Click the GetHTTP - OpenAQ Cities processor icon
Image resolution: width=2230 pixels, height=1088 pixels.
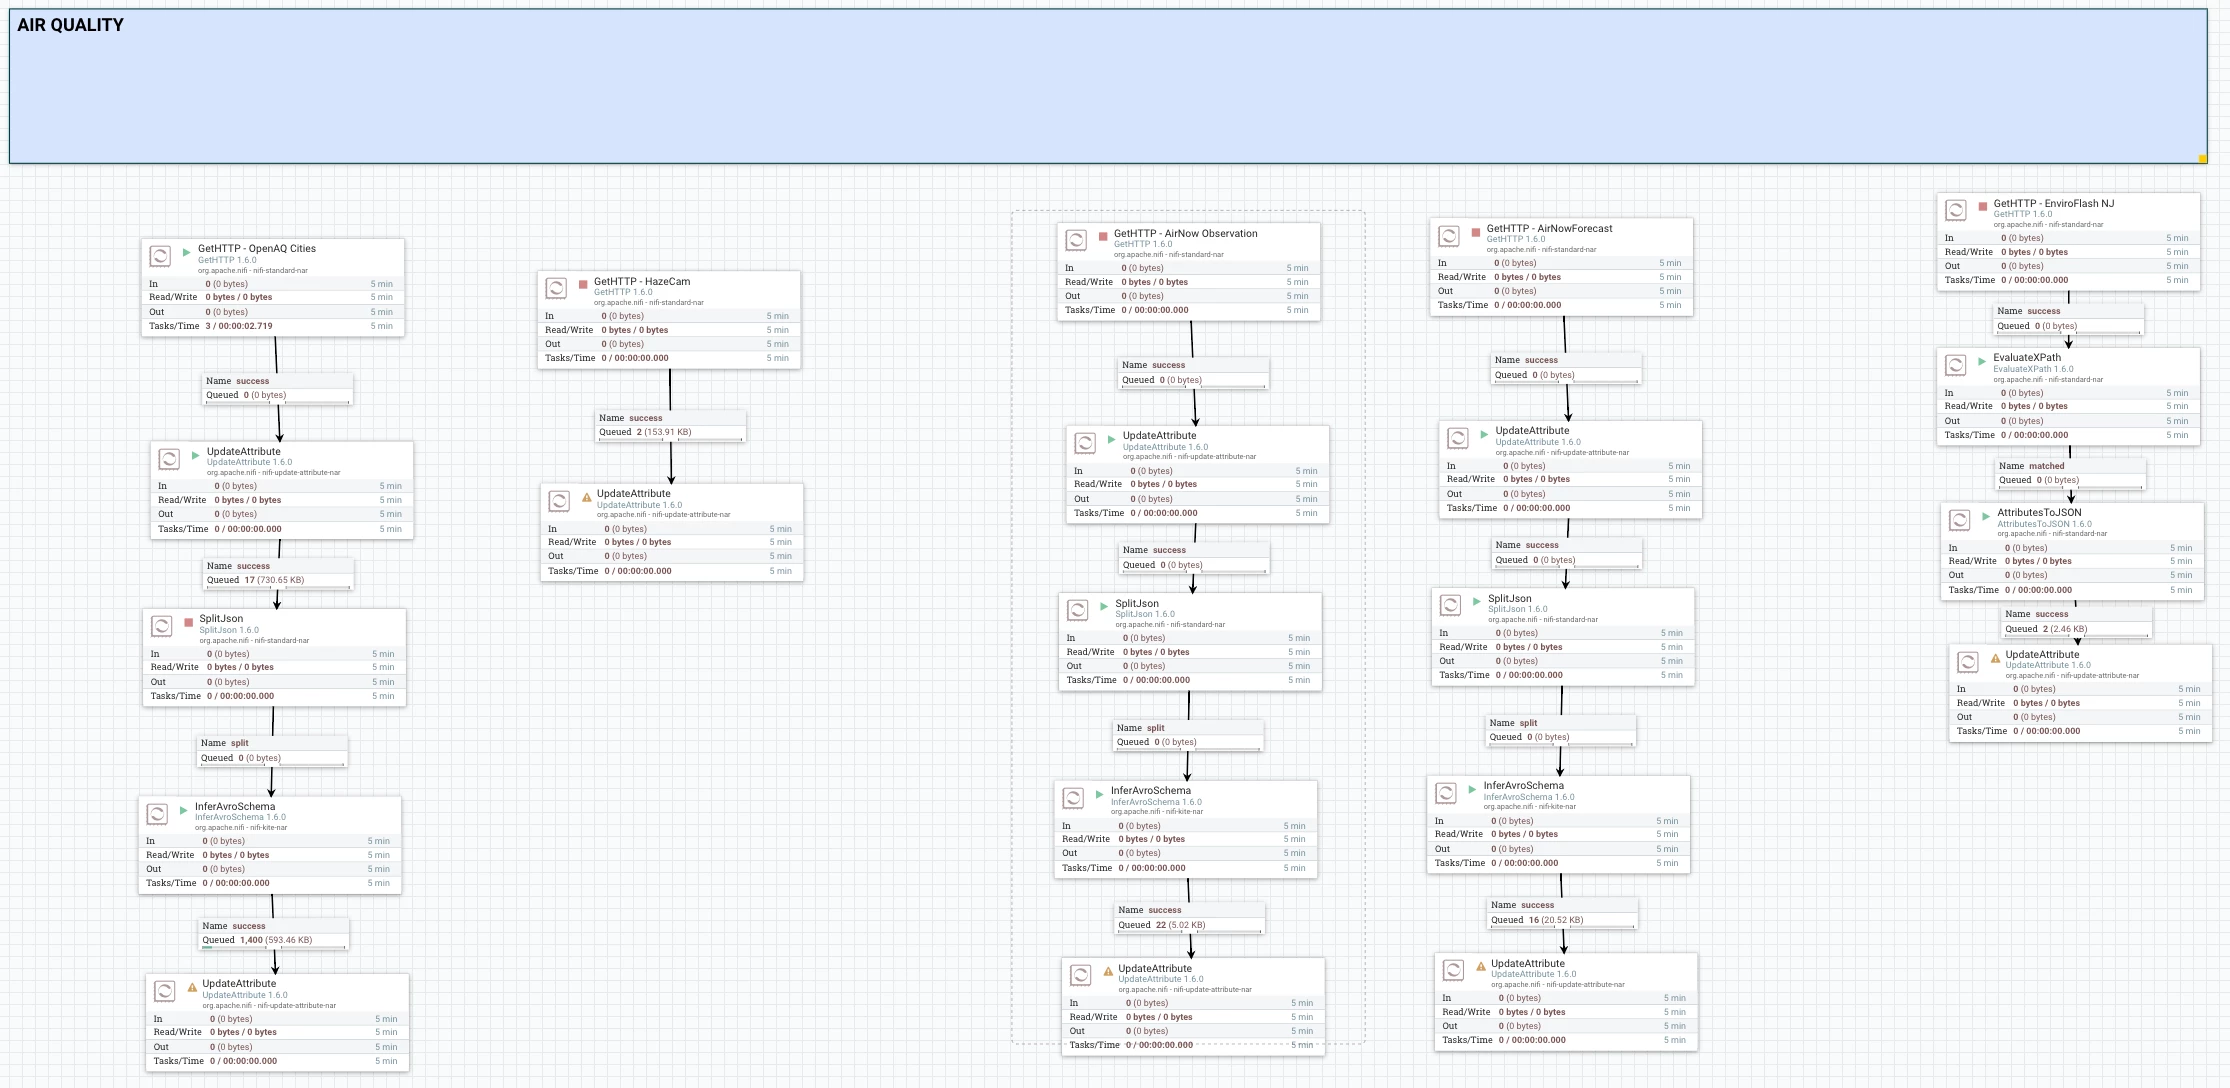pos(160,256)
